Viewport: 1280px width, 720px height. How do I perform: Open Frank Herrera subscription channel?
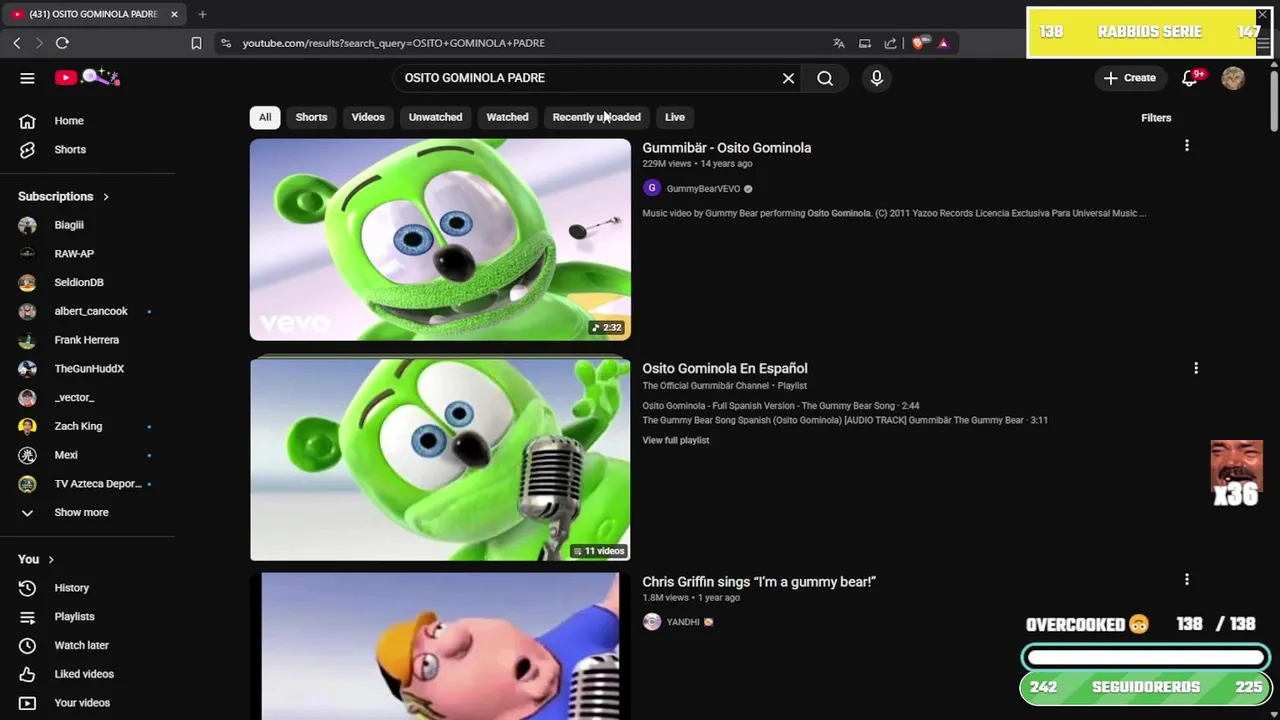88,340
